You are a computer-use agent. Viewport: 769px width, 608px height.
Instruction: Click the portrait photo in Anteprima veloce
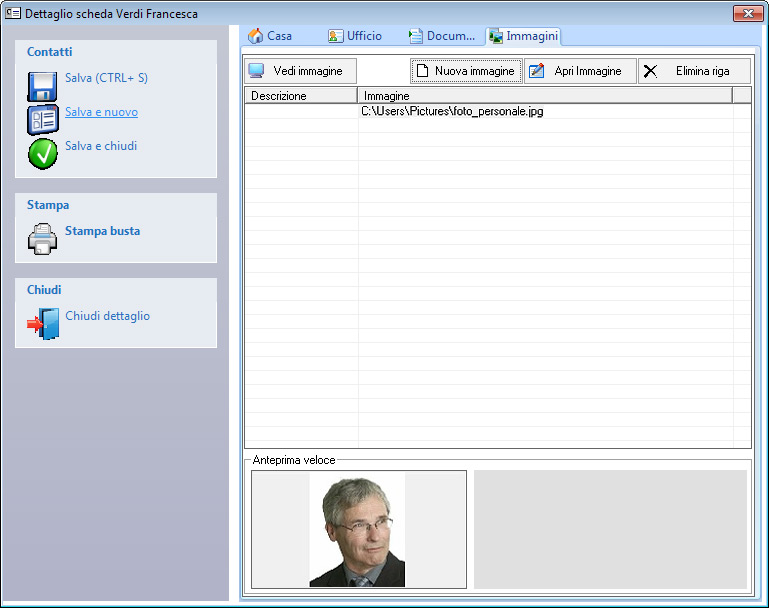[x=357, y=529]
